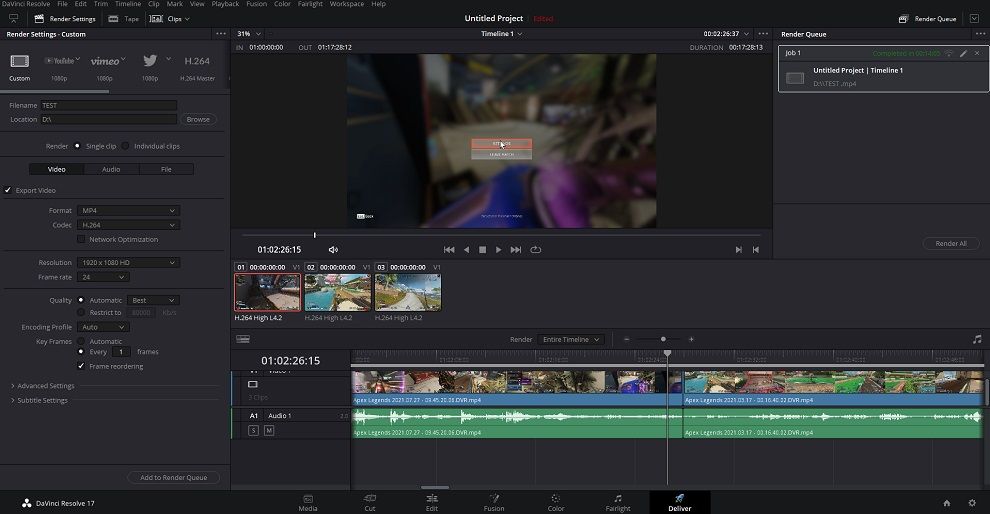This screenshot has width=990, height=514.
Task: Switch to the Edit page
Action: (x=432, y=503)
